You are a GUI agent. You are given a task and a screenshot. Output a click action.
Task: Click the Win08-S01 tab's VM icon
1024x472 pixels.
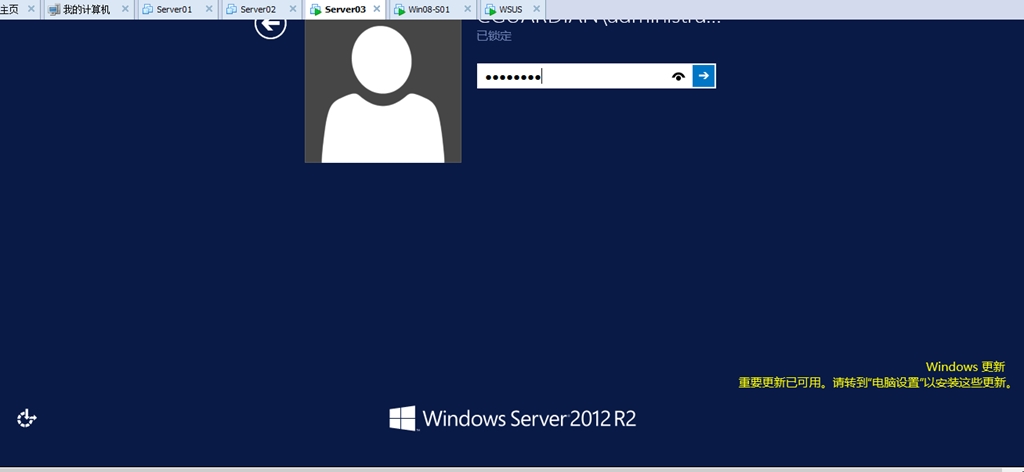click(x=399, y=10)
